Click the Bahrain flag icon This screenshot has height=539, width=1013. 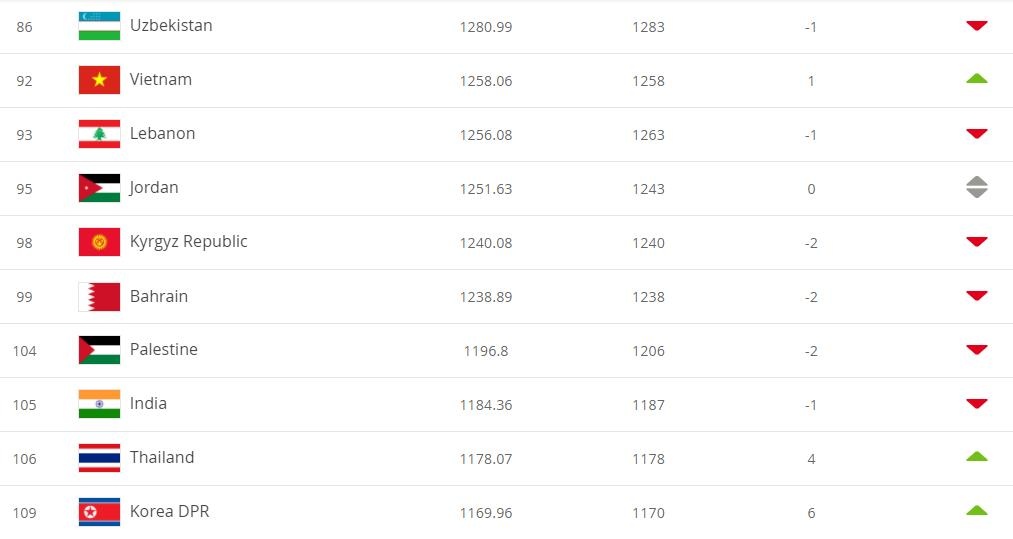coord(99,296)
